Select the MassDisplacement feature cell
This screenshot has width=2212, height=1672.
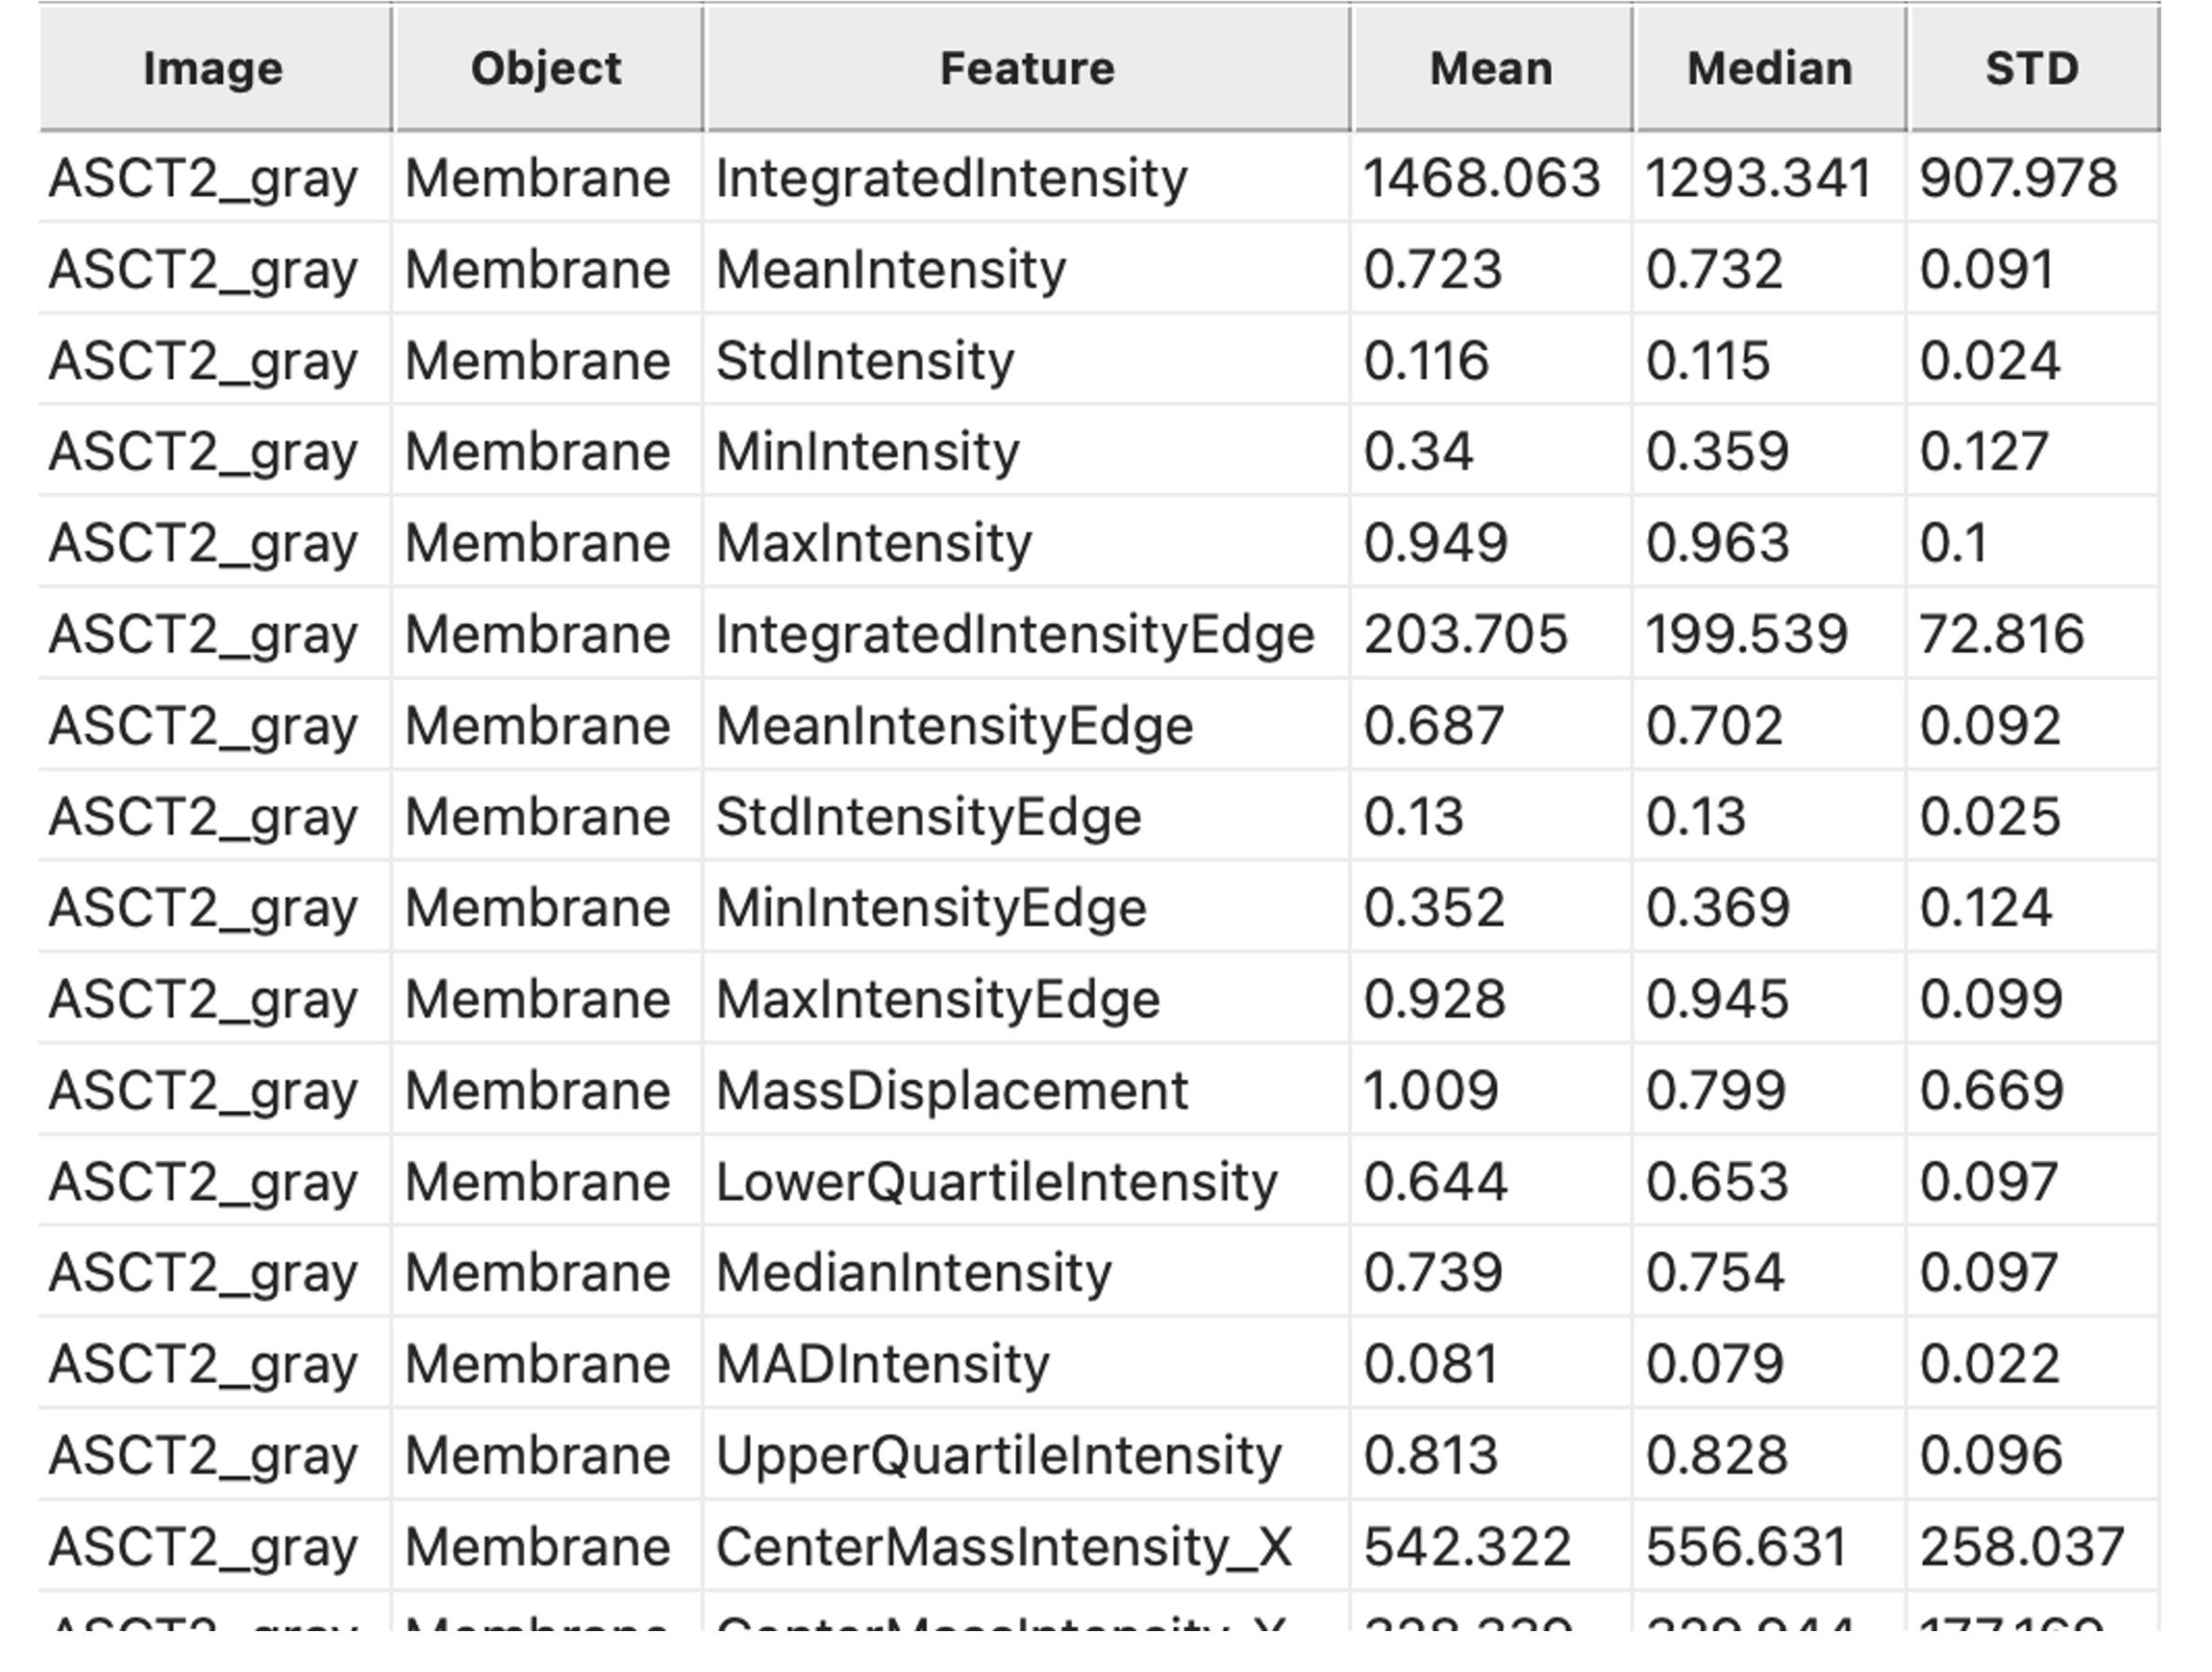[1027, 1089]
